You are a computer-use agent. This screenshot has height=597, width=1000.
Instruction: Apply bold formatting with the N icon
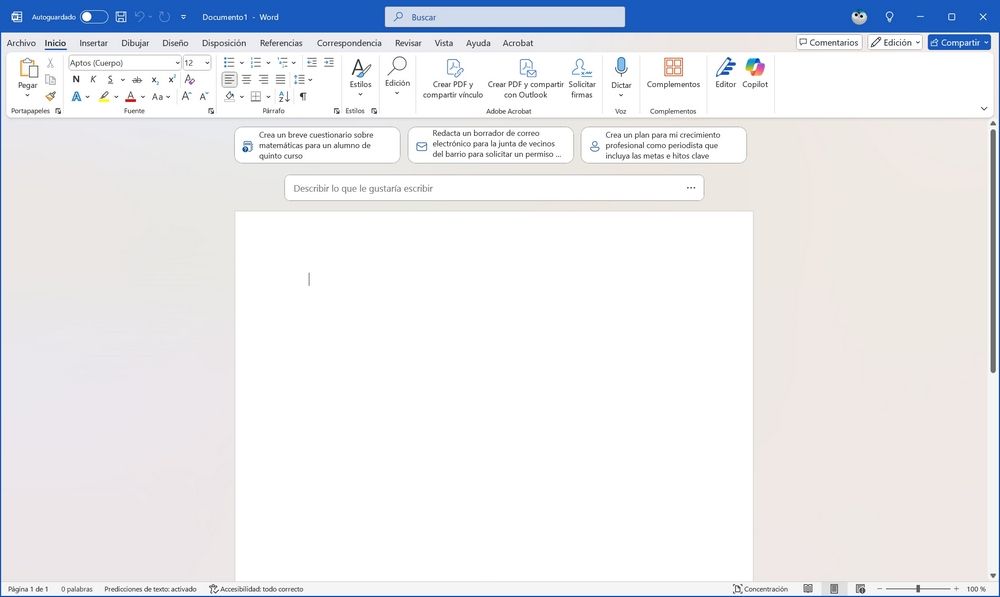[x=76, y=79]
